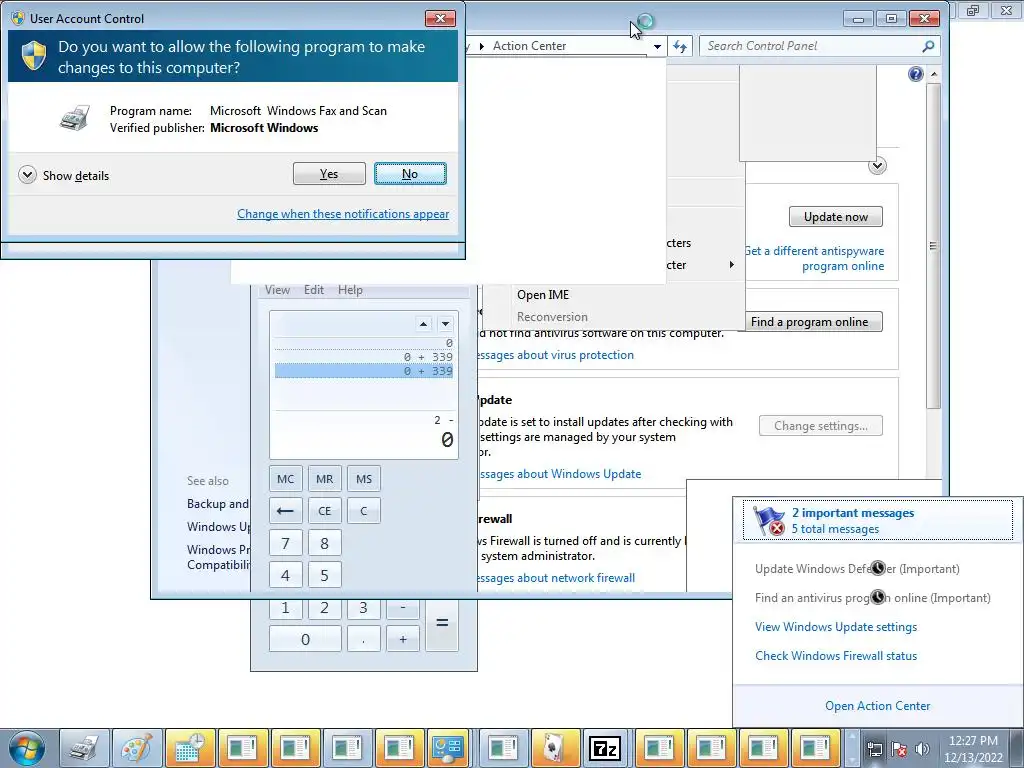Open 7-Zip from the taskbar

coord(605,748)
